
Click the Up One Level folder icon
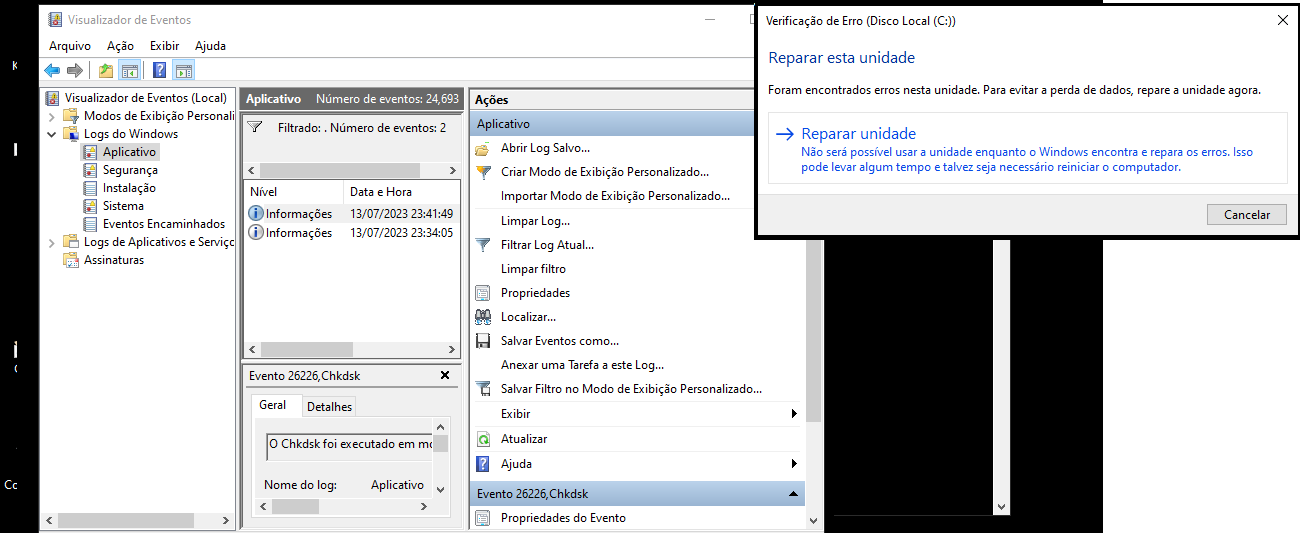(105, 70)
